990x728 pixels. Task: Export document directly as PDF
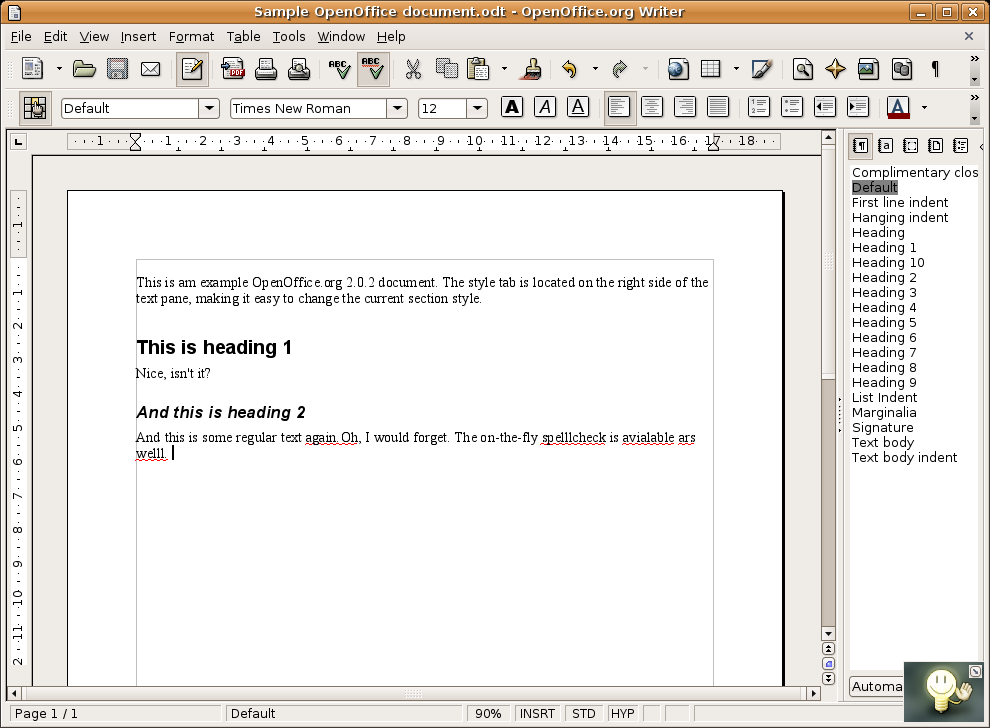[x=233, y=69]
